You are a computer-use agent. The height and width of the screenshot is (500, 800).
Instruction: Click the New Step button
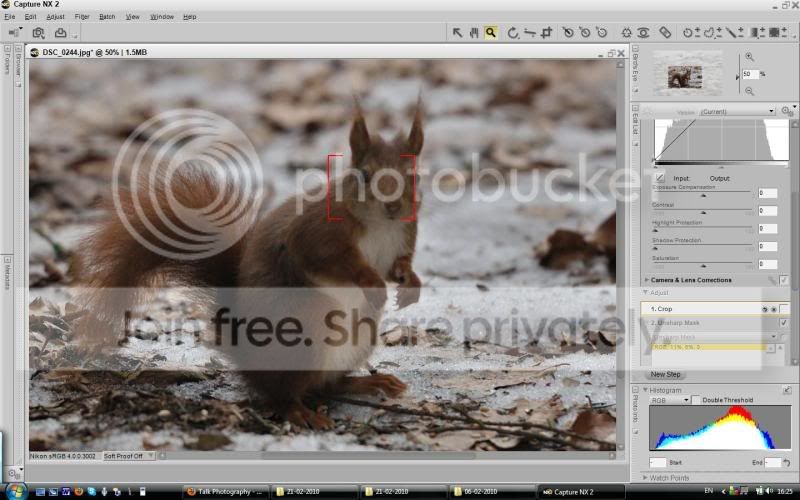click(665, 374)
